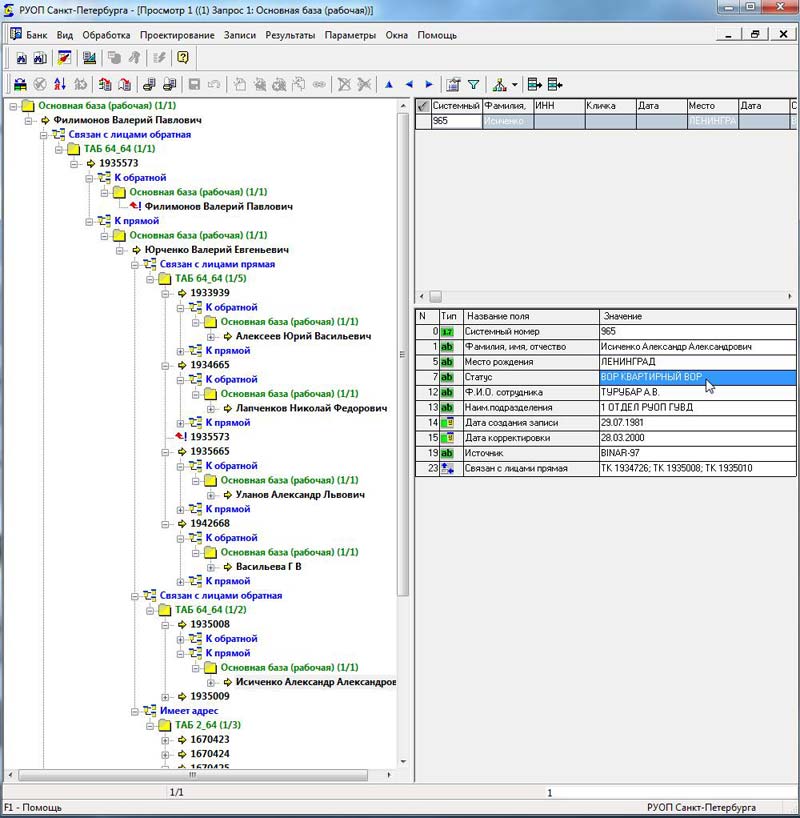Open the tree-structure icon dropdown arrow
The width and height of the screenshot is (800, 818).
coord(515,85)
